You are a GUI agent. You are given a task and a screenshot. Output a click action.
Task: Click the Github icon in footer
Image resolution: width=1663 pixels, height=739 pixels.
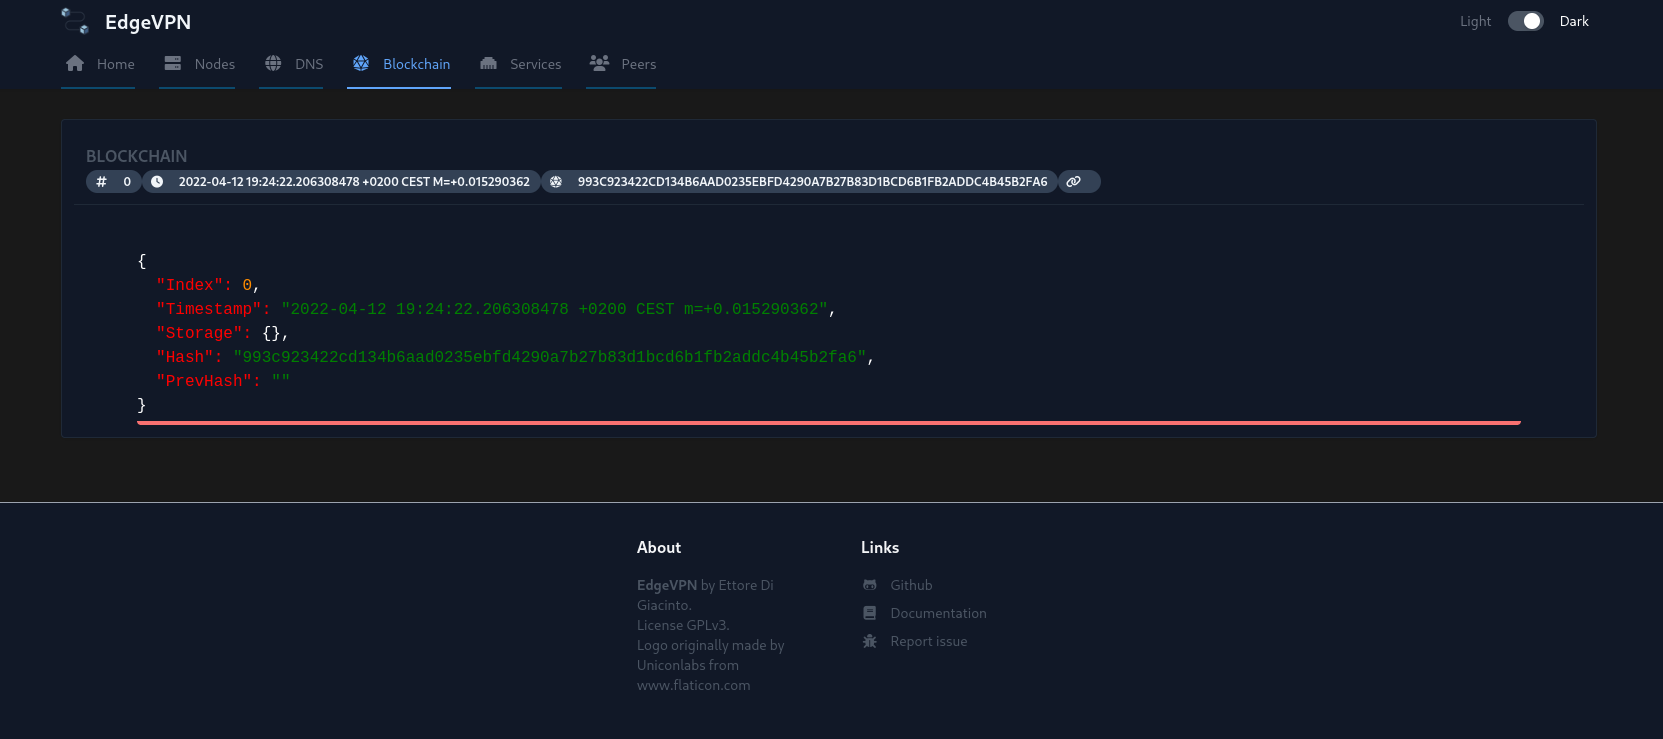pyautogui.click(x=870, y=585)
